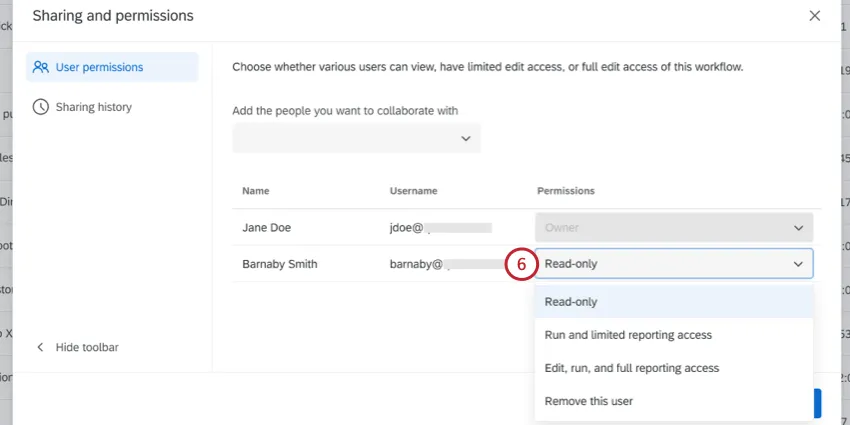Viewport: 850px width, 425px height.
Task: Click the Sharing history clock icon
Action: [41, 106]
